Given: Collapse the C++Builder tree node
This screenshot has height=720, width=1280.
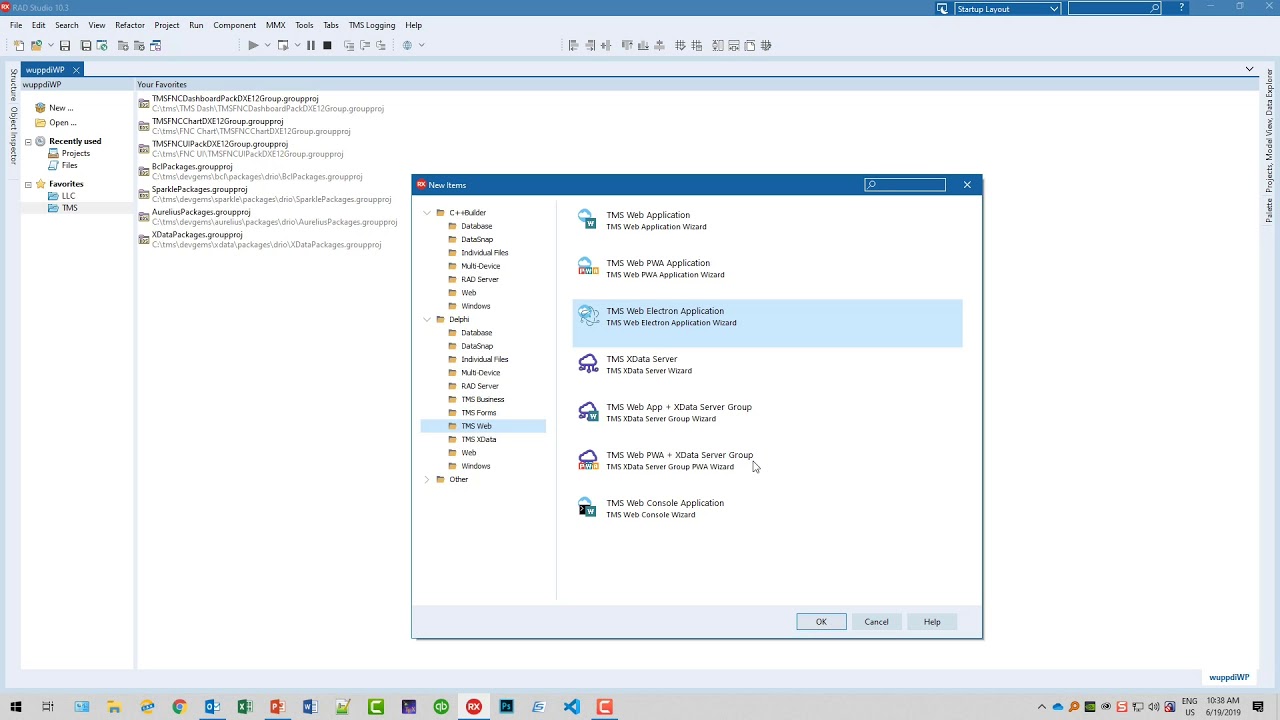Looking at the screenshot, I should tap(427, 213).
